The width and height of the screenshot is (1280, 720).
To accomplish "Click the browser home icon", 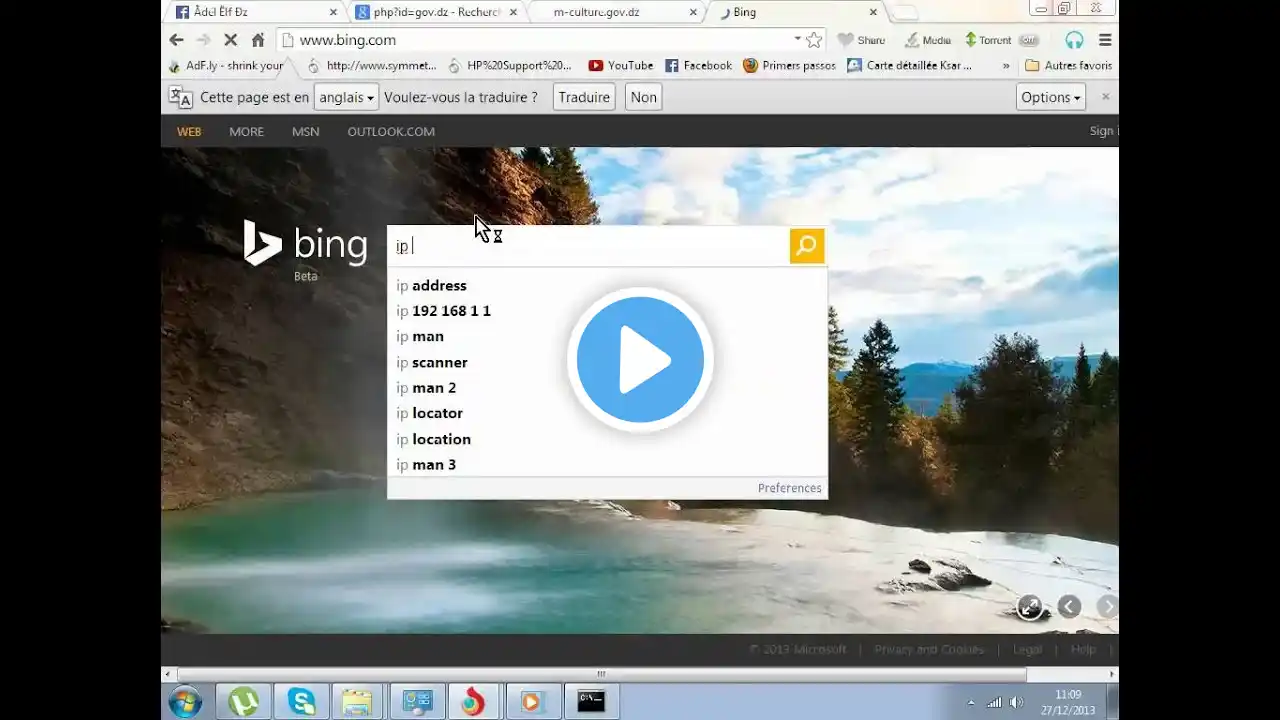I will coord(258,40).
